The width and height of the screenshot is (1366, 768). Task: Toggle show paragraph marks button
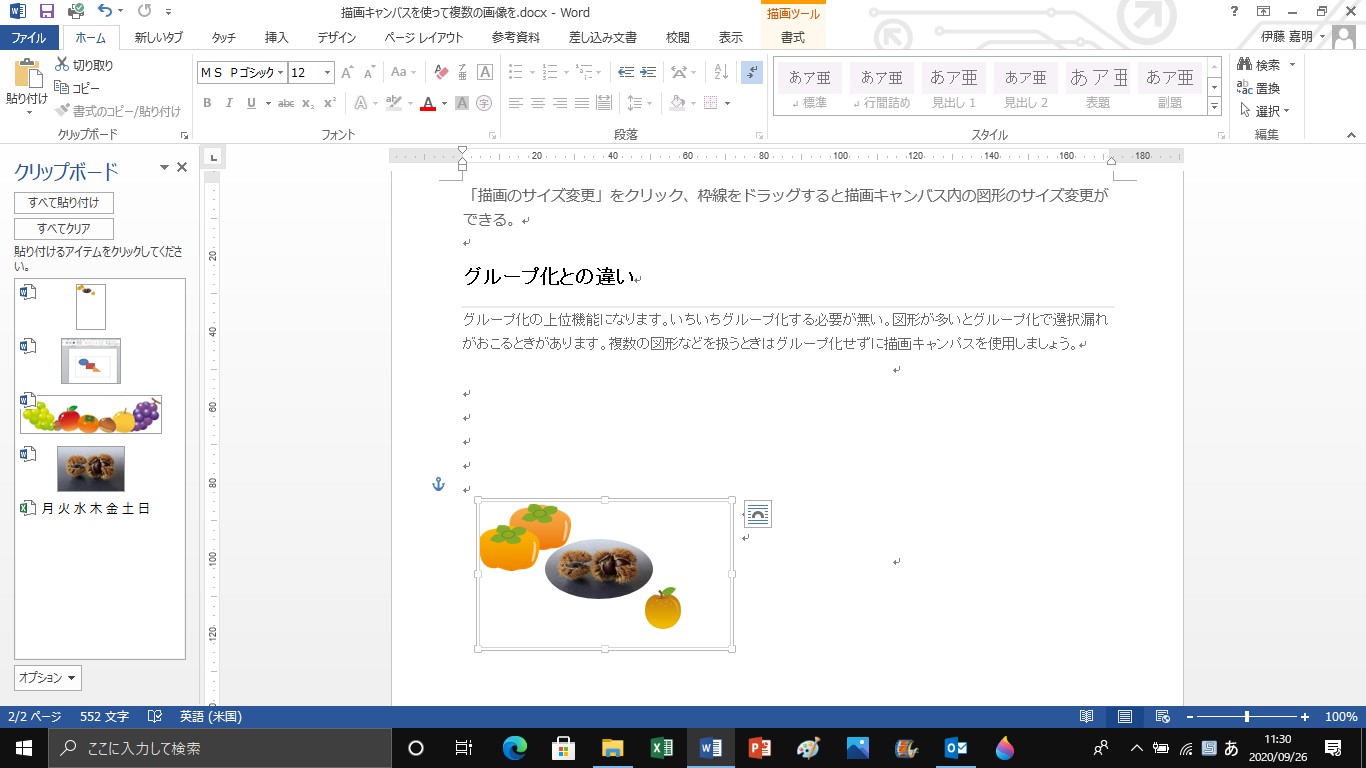[x=753, y=72]
